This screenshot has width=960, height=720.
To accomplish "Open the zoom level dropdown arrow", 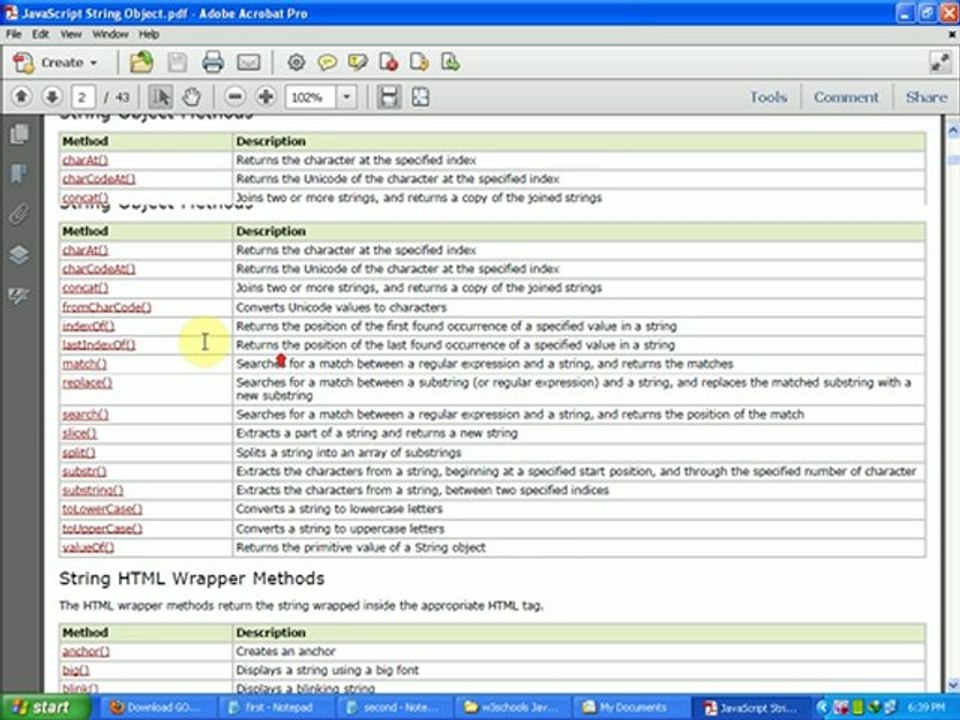I will (347, 97).
